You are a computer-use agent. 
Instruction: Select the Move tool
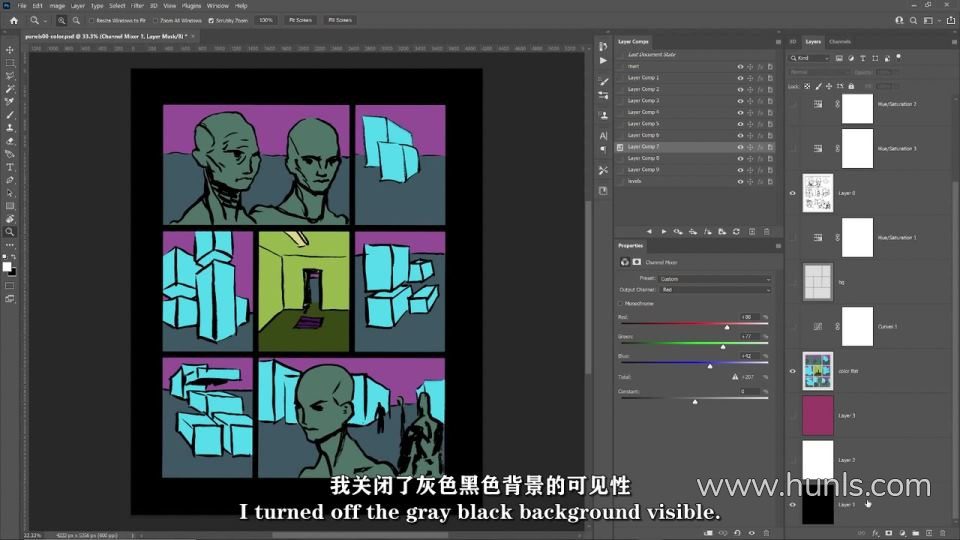10,50
